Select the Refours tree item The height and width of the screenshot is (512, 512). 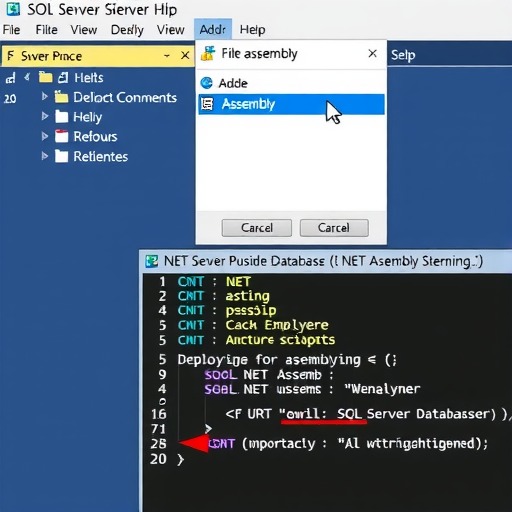click(x=95, y=137)
